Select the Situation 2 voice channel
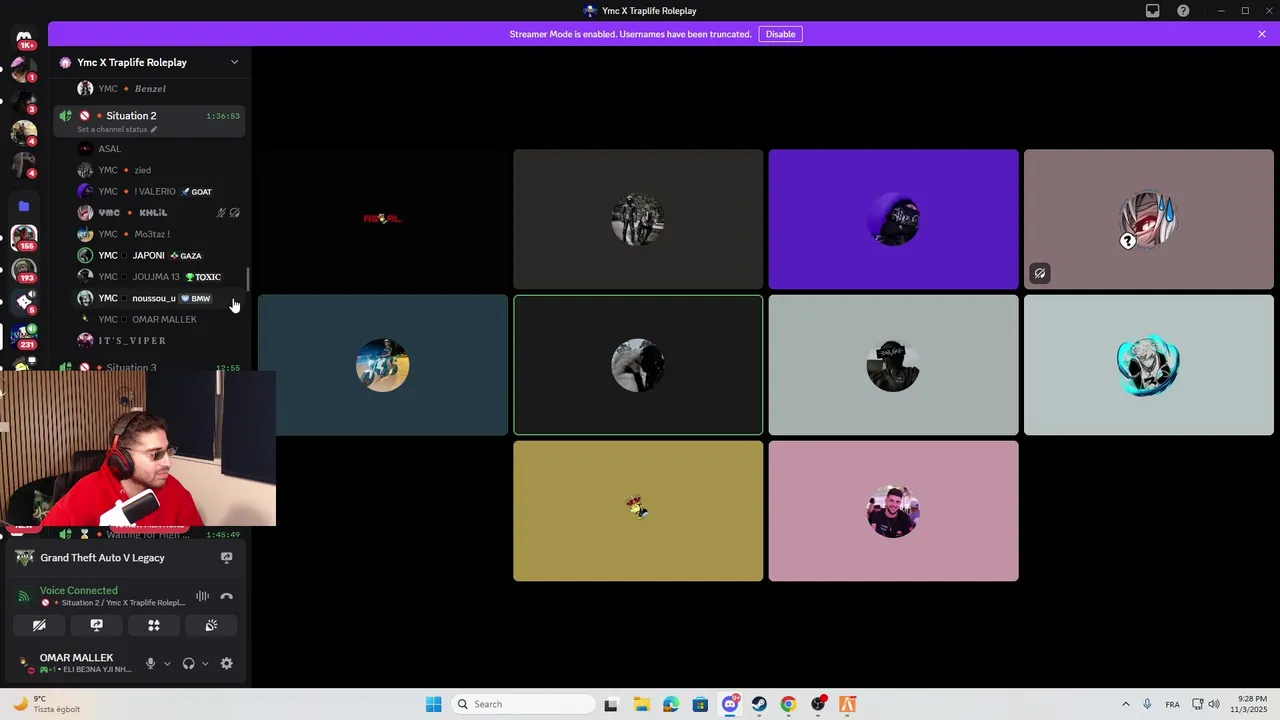Screen dimensions: 1280x720 click(x=148, y=120)
